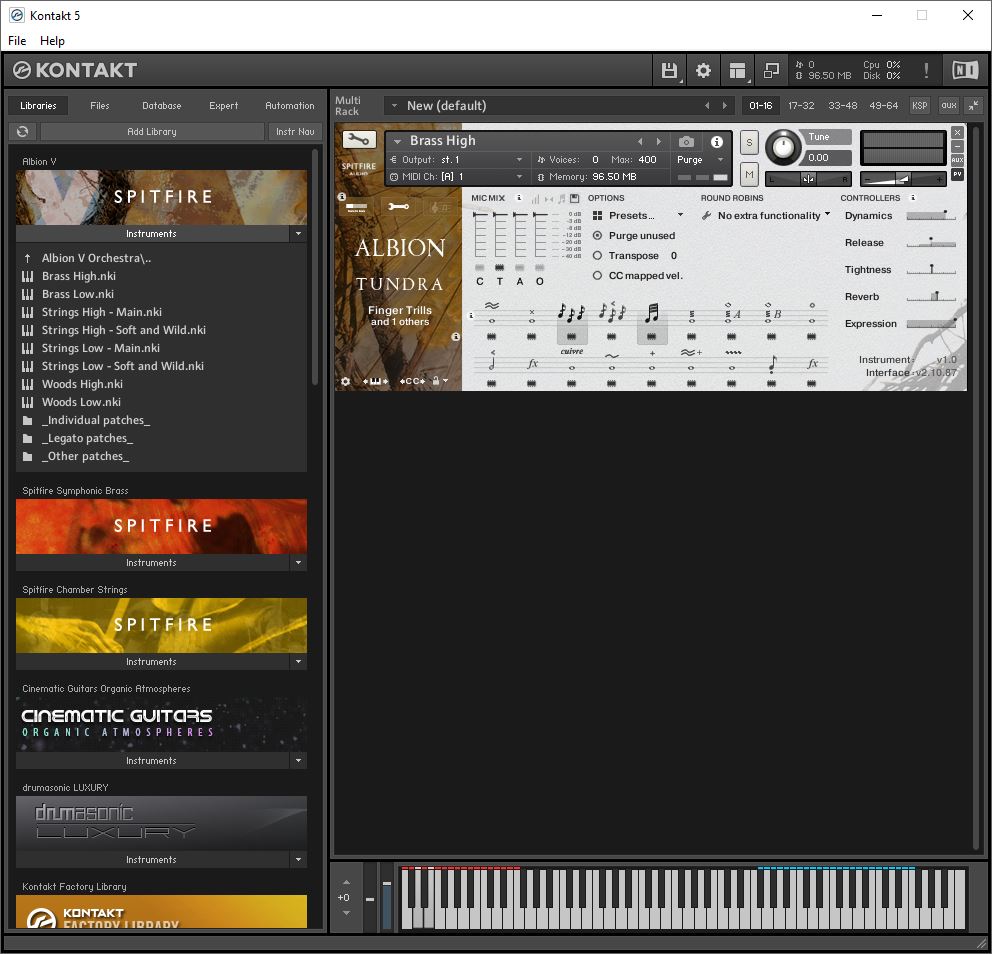The image size is (992, 954).
Task: Open the Help menu
Action: point(52,40)
